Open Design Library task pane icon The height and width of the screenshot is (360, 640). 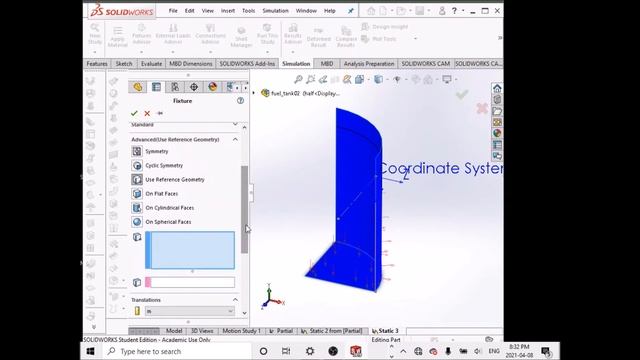[x=497, y=100]
